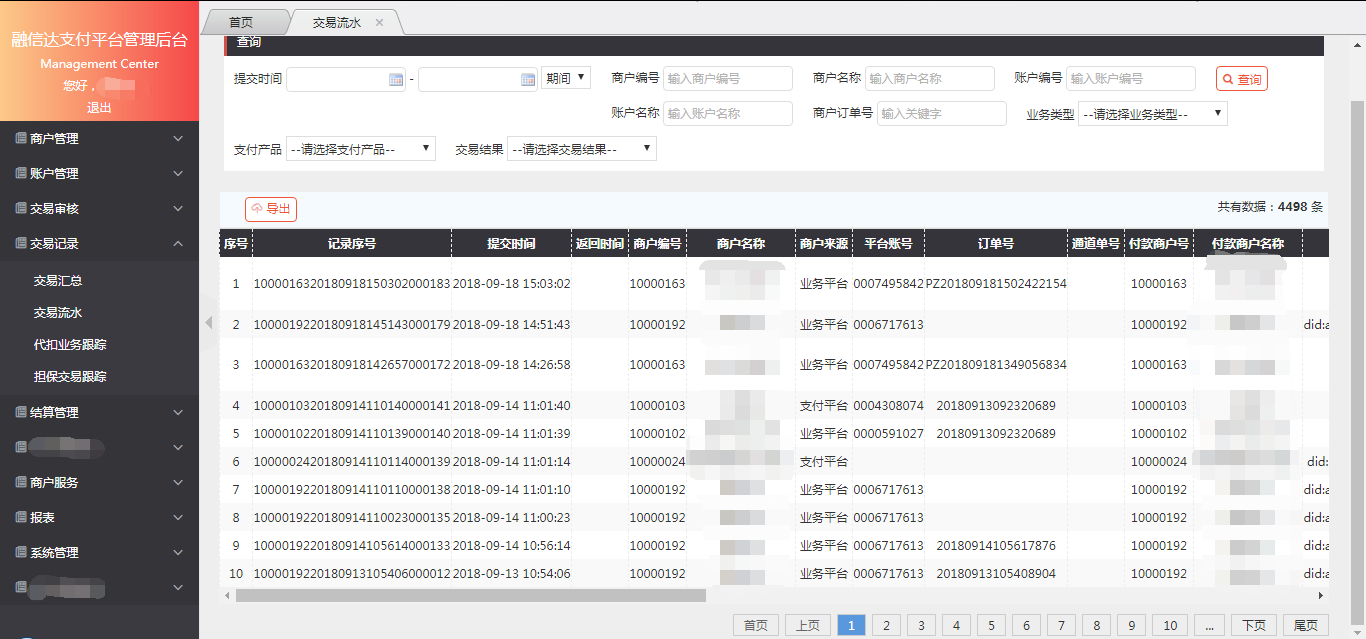The image size is (1366, 639).
Task: Go to 首页 first page
Action: coord(756,625)
